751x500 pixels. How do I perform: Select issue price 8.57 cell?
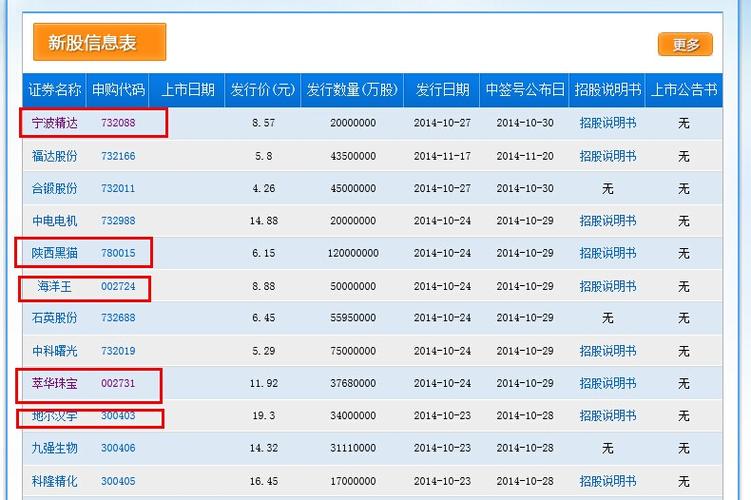(x=263, y=123)
